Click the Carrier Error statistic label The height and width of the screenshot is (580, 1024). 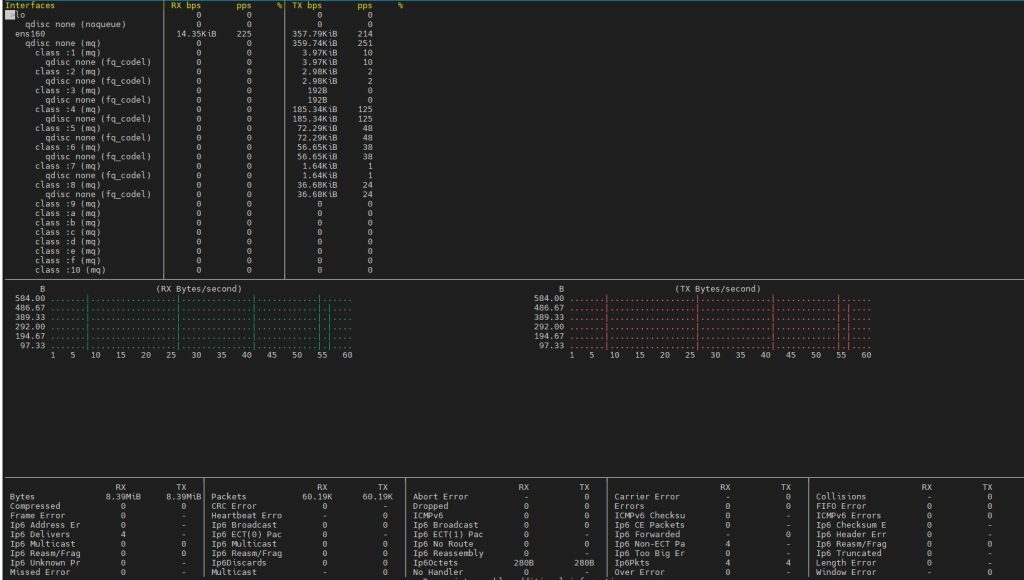tap(647, 497)
